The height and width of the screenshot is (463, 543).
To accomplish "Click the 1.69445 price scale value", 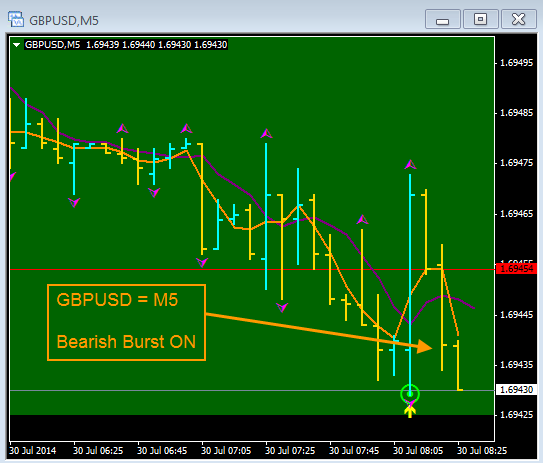I will [x=516, y=315].
